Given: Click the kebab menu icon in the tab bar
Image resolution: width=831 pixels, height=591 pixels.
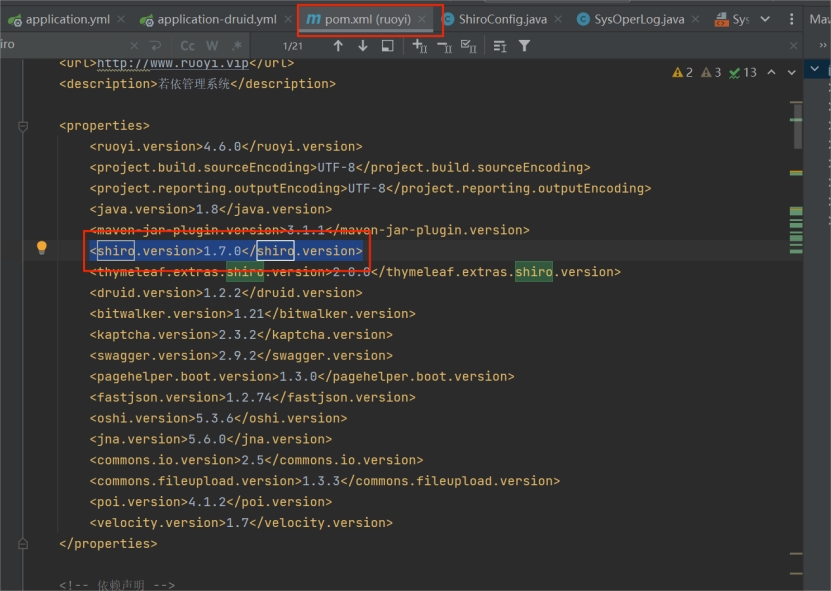Looking at the screenshot, I should (792, 18).
